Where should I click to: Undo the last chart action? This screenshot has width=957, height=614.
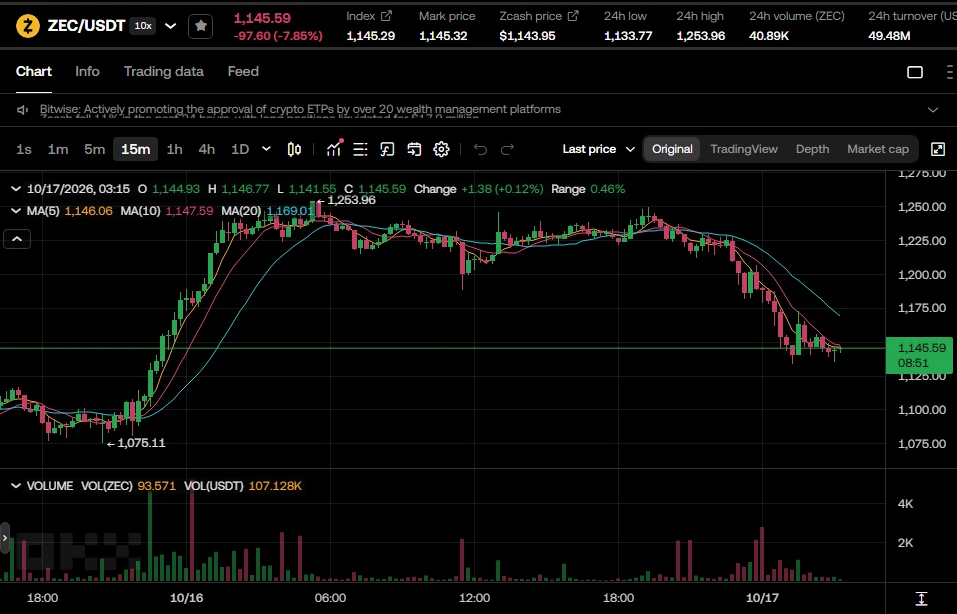click(480, 149)
